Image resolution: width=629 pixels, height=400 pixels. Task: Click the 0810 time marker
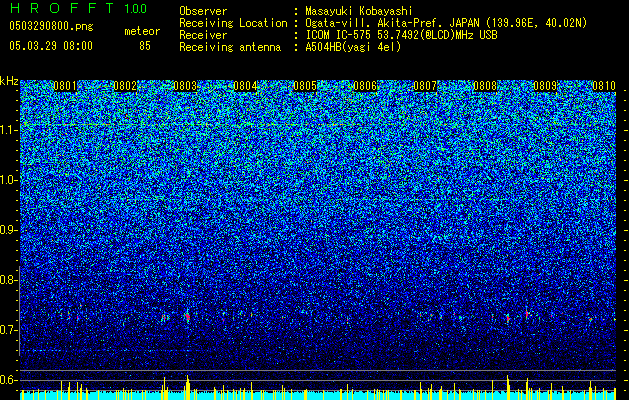coord(604,86)
